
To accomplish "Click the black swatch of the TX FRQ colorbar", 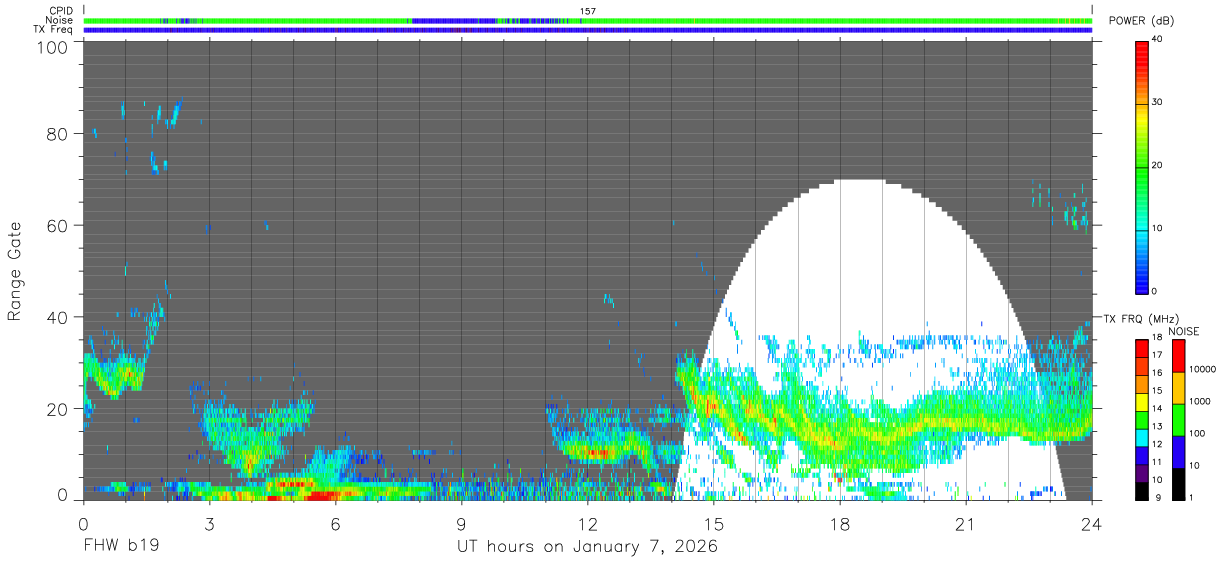I will point(1141,491).
